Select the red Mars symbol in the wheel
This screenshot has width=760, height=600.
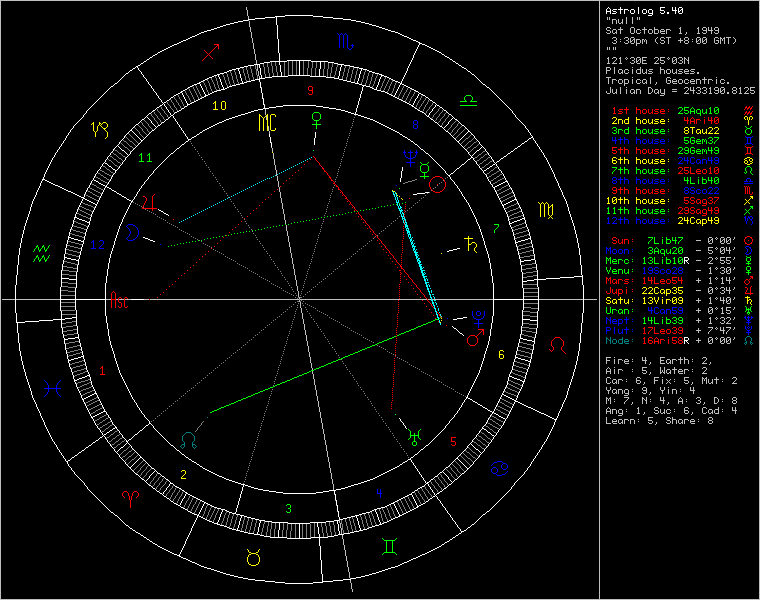[474, 338]
